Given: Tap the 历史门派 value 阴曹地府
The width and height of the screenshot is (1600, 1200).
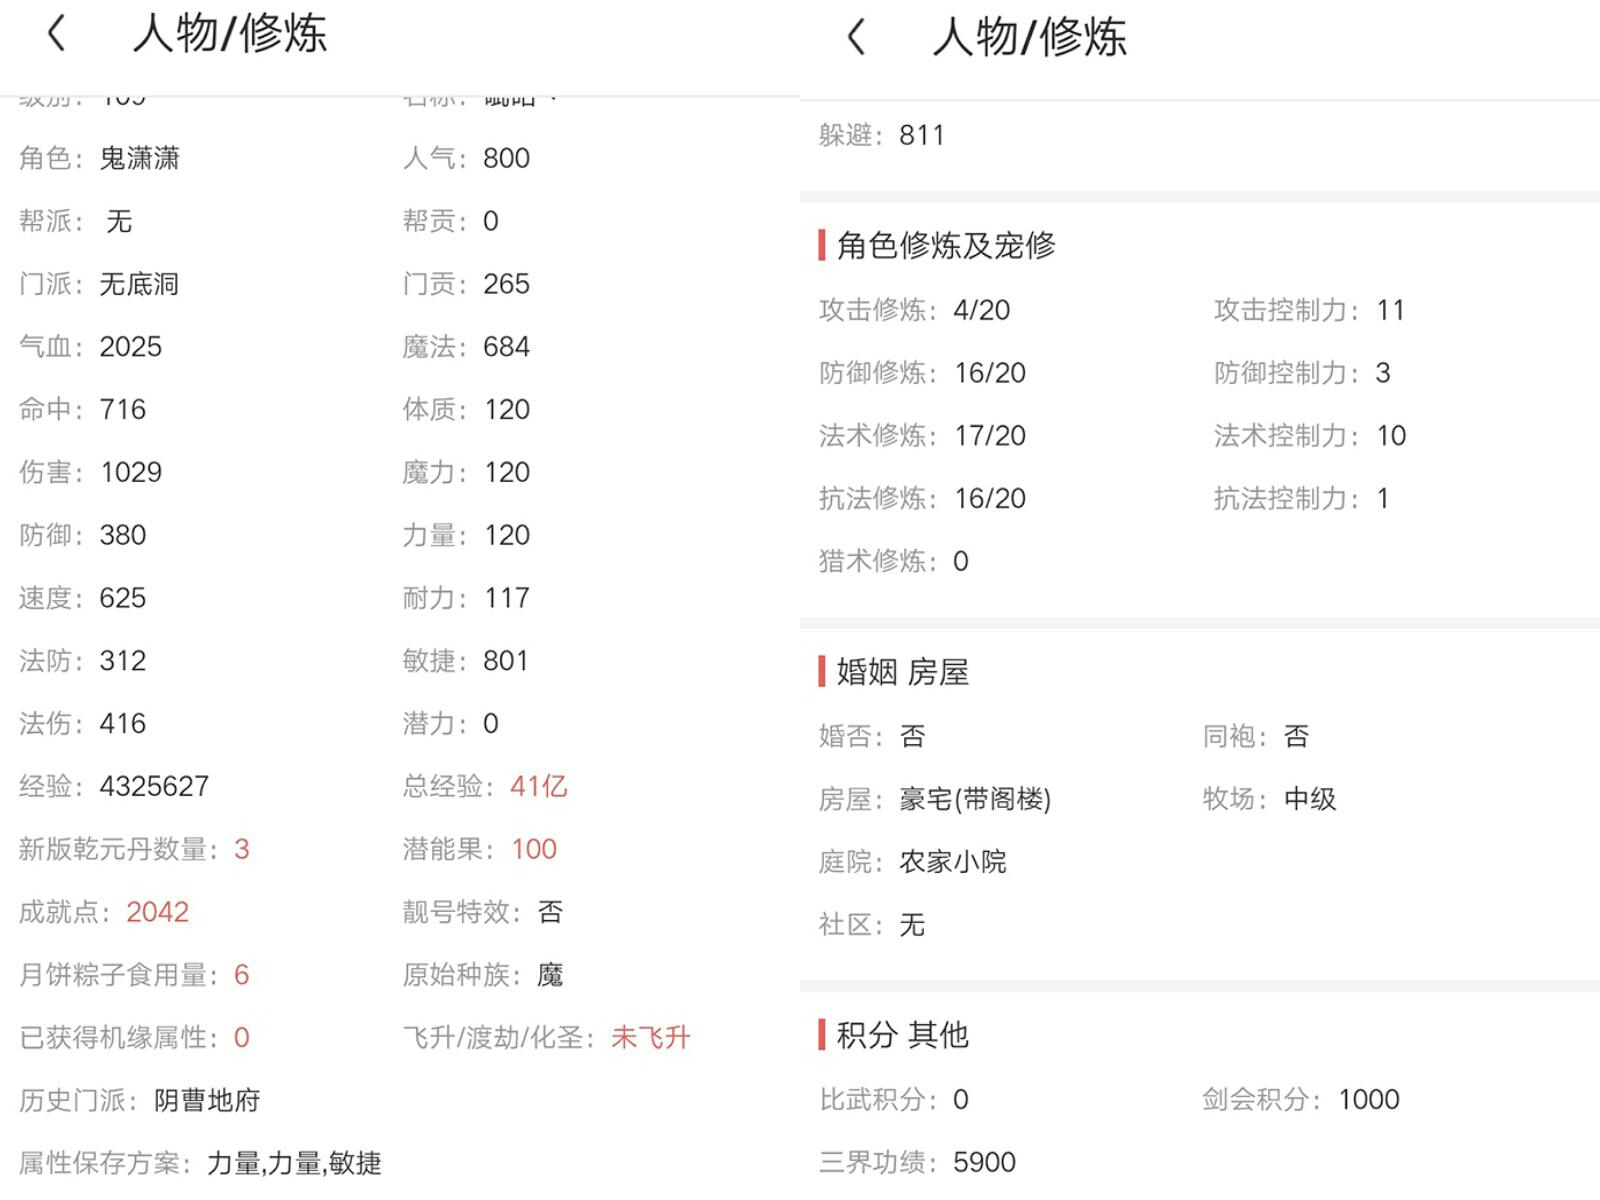Looking at the screenshot, I should click(x=207, y=1101).
